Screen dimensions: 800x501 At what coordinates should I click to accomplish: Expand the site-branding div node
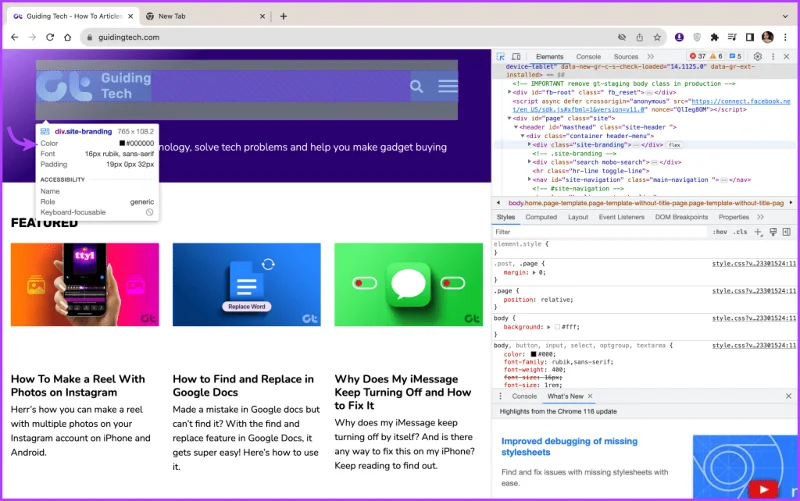[x=529, y=144]
